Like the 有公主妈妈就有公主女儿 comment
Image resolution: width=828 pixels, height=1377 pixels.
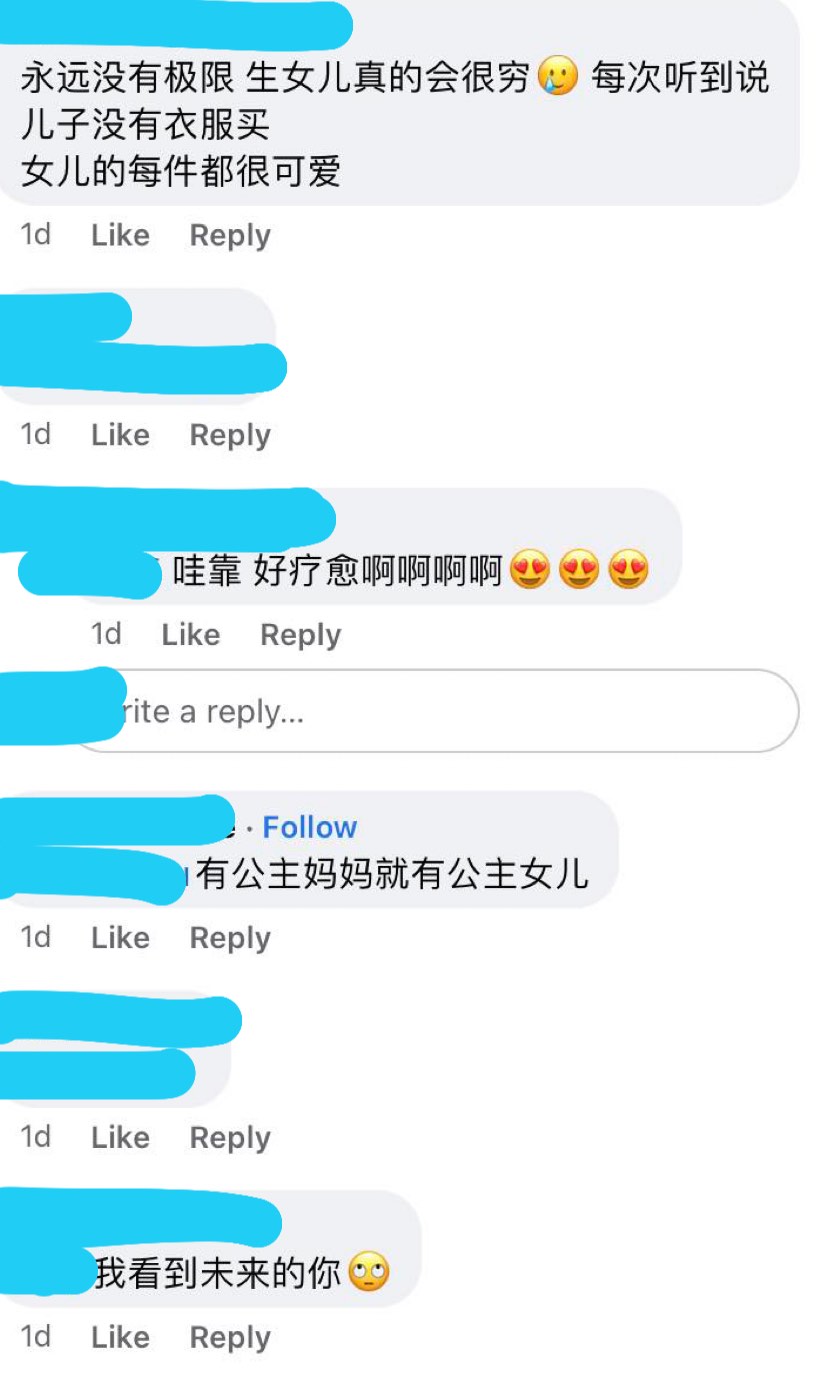point(120,938)
